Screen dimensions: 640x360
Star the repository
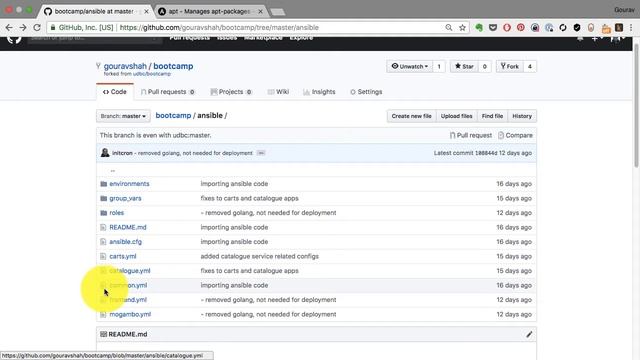[x=464, y=67]
